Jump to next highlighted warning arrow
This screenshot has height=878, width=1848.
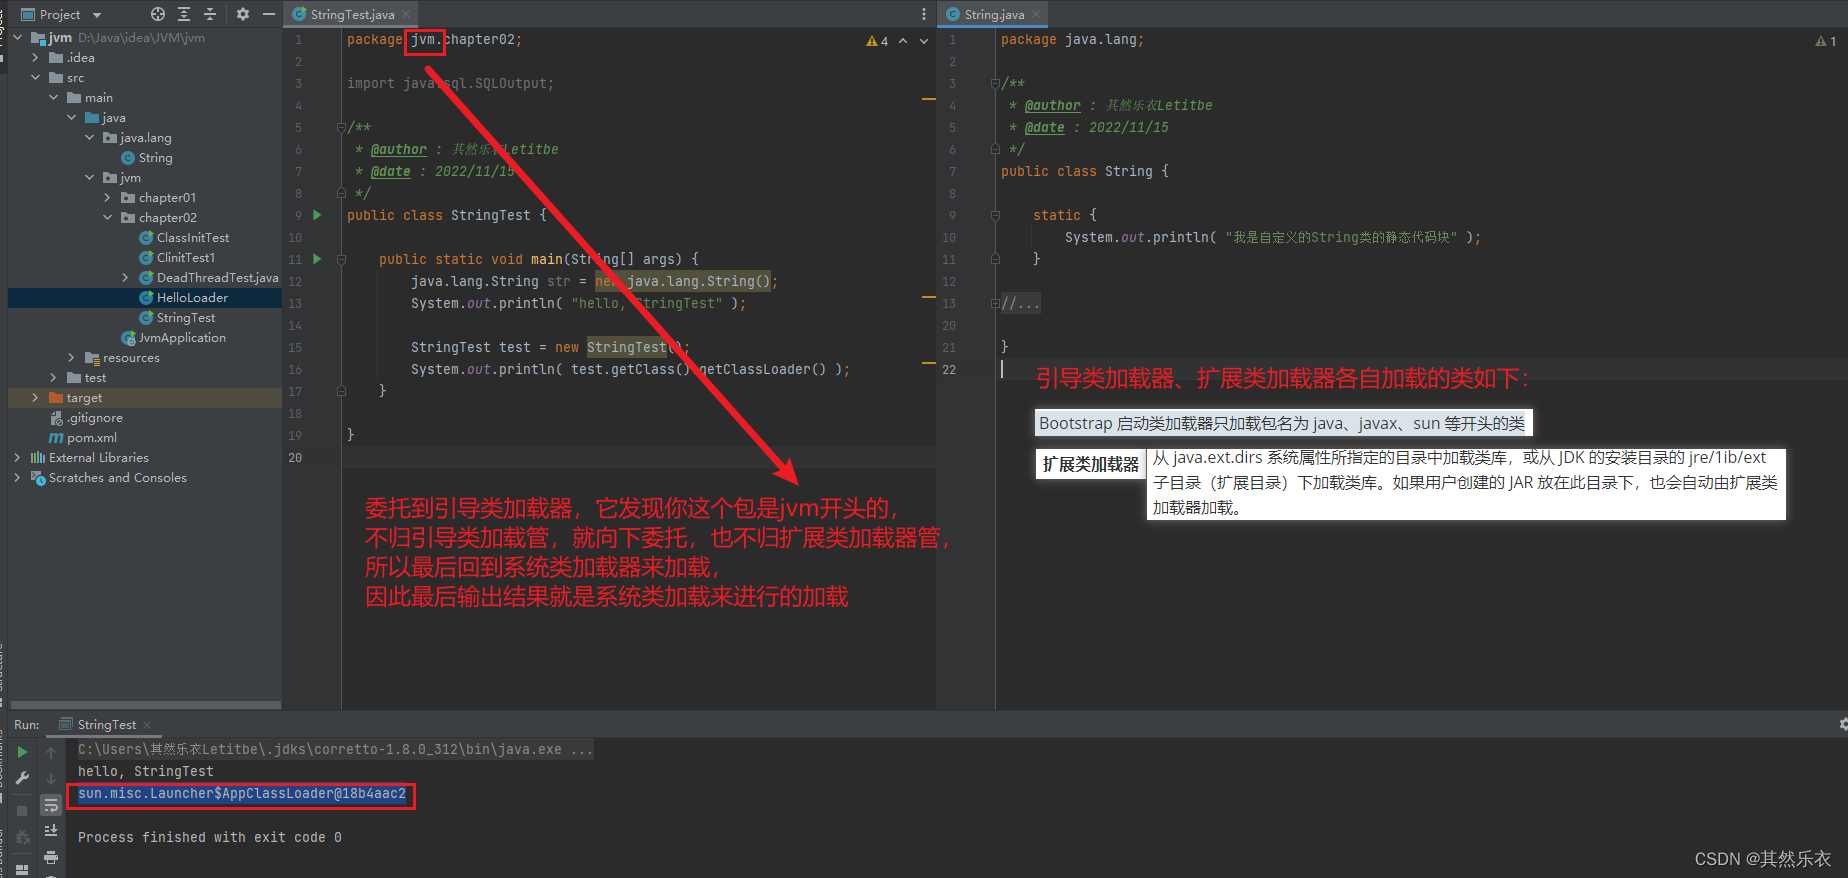924,41
